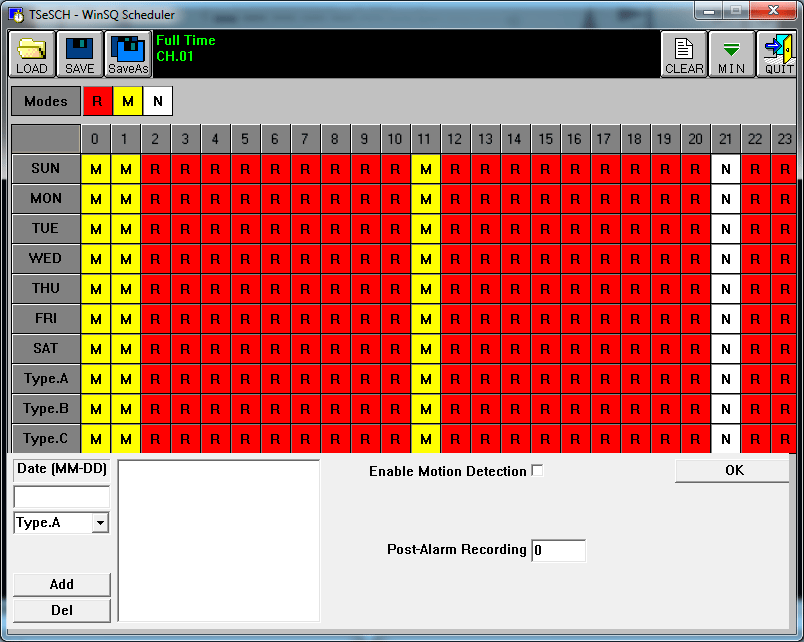Click the SUN hour 8 R cell
This screenshot has width=804, height=642.
click(335, 169)
